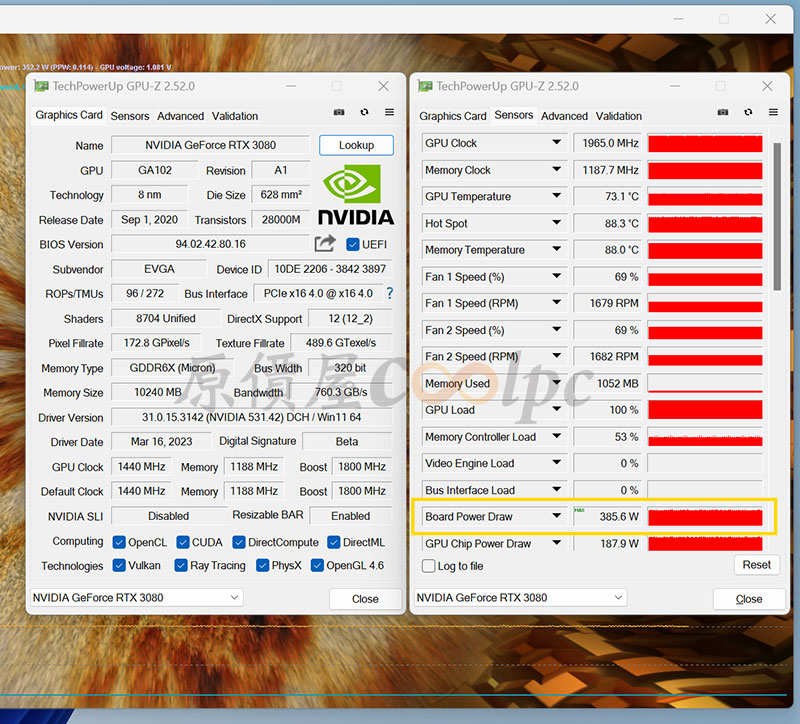800x724 pixels.
Task: Click the Lookup button
Action: pyautogui.click(x=356, y=145)
